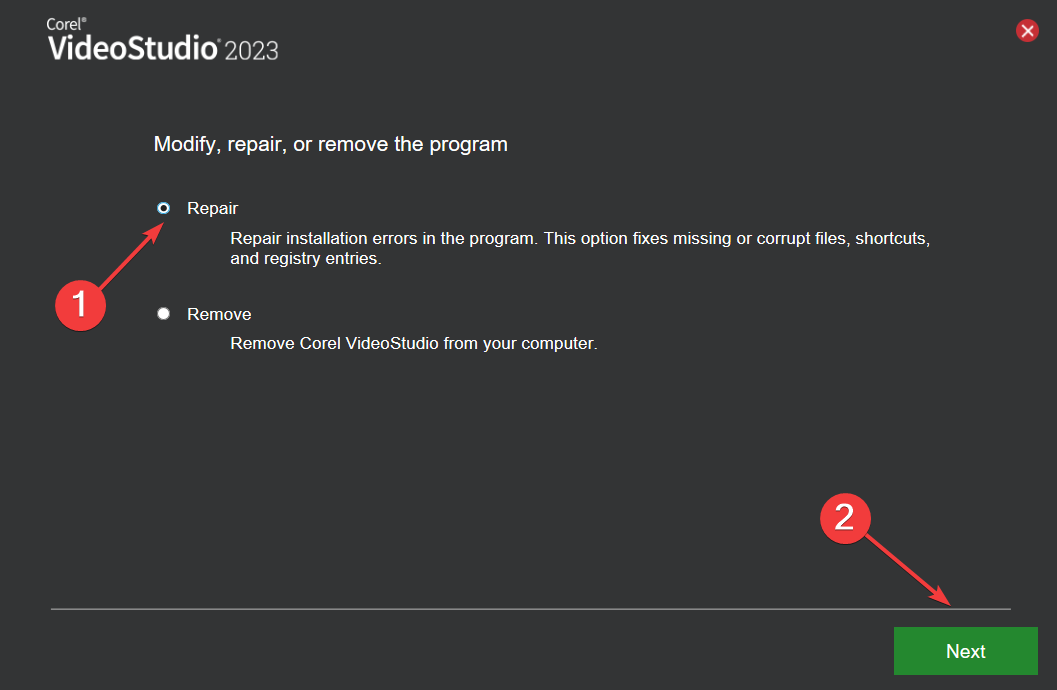Click the Remove option label
The height and width of the screenshot is (690, 1057).
coord(219,314)
